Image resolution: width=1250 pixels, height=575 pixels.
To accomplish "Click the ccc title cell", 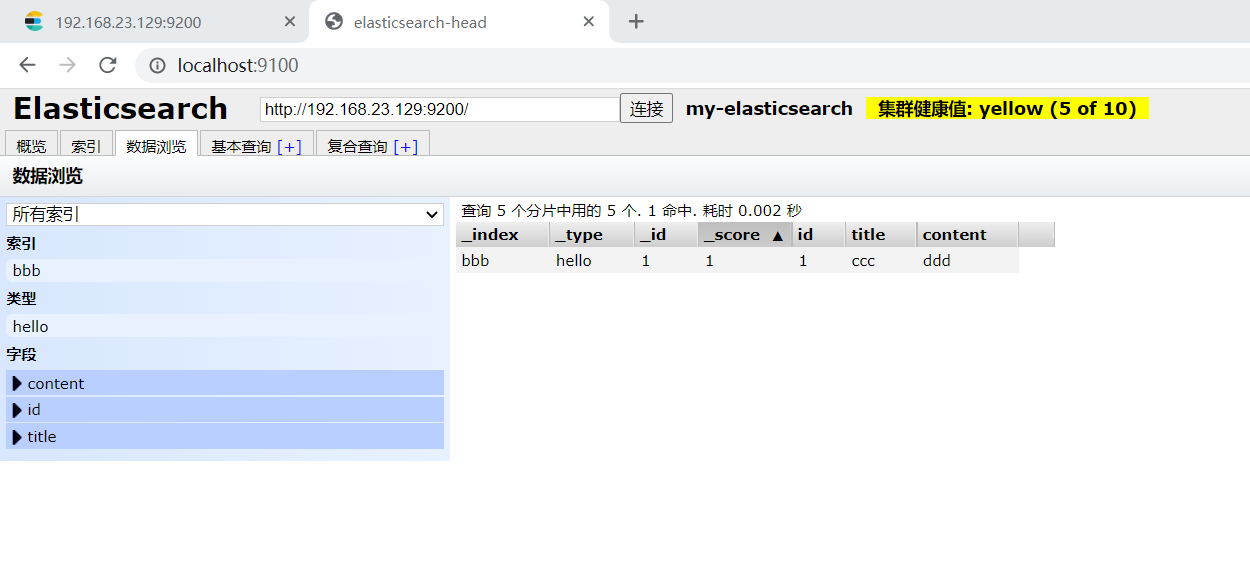I will (x=881, y=261).
